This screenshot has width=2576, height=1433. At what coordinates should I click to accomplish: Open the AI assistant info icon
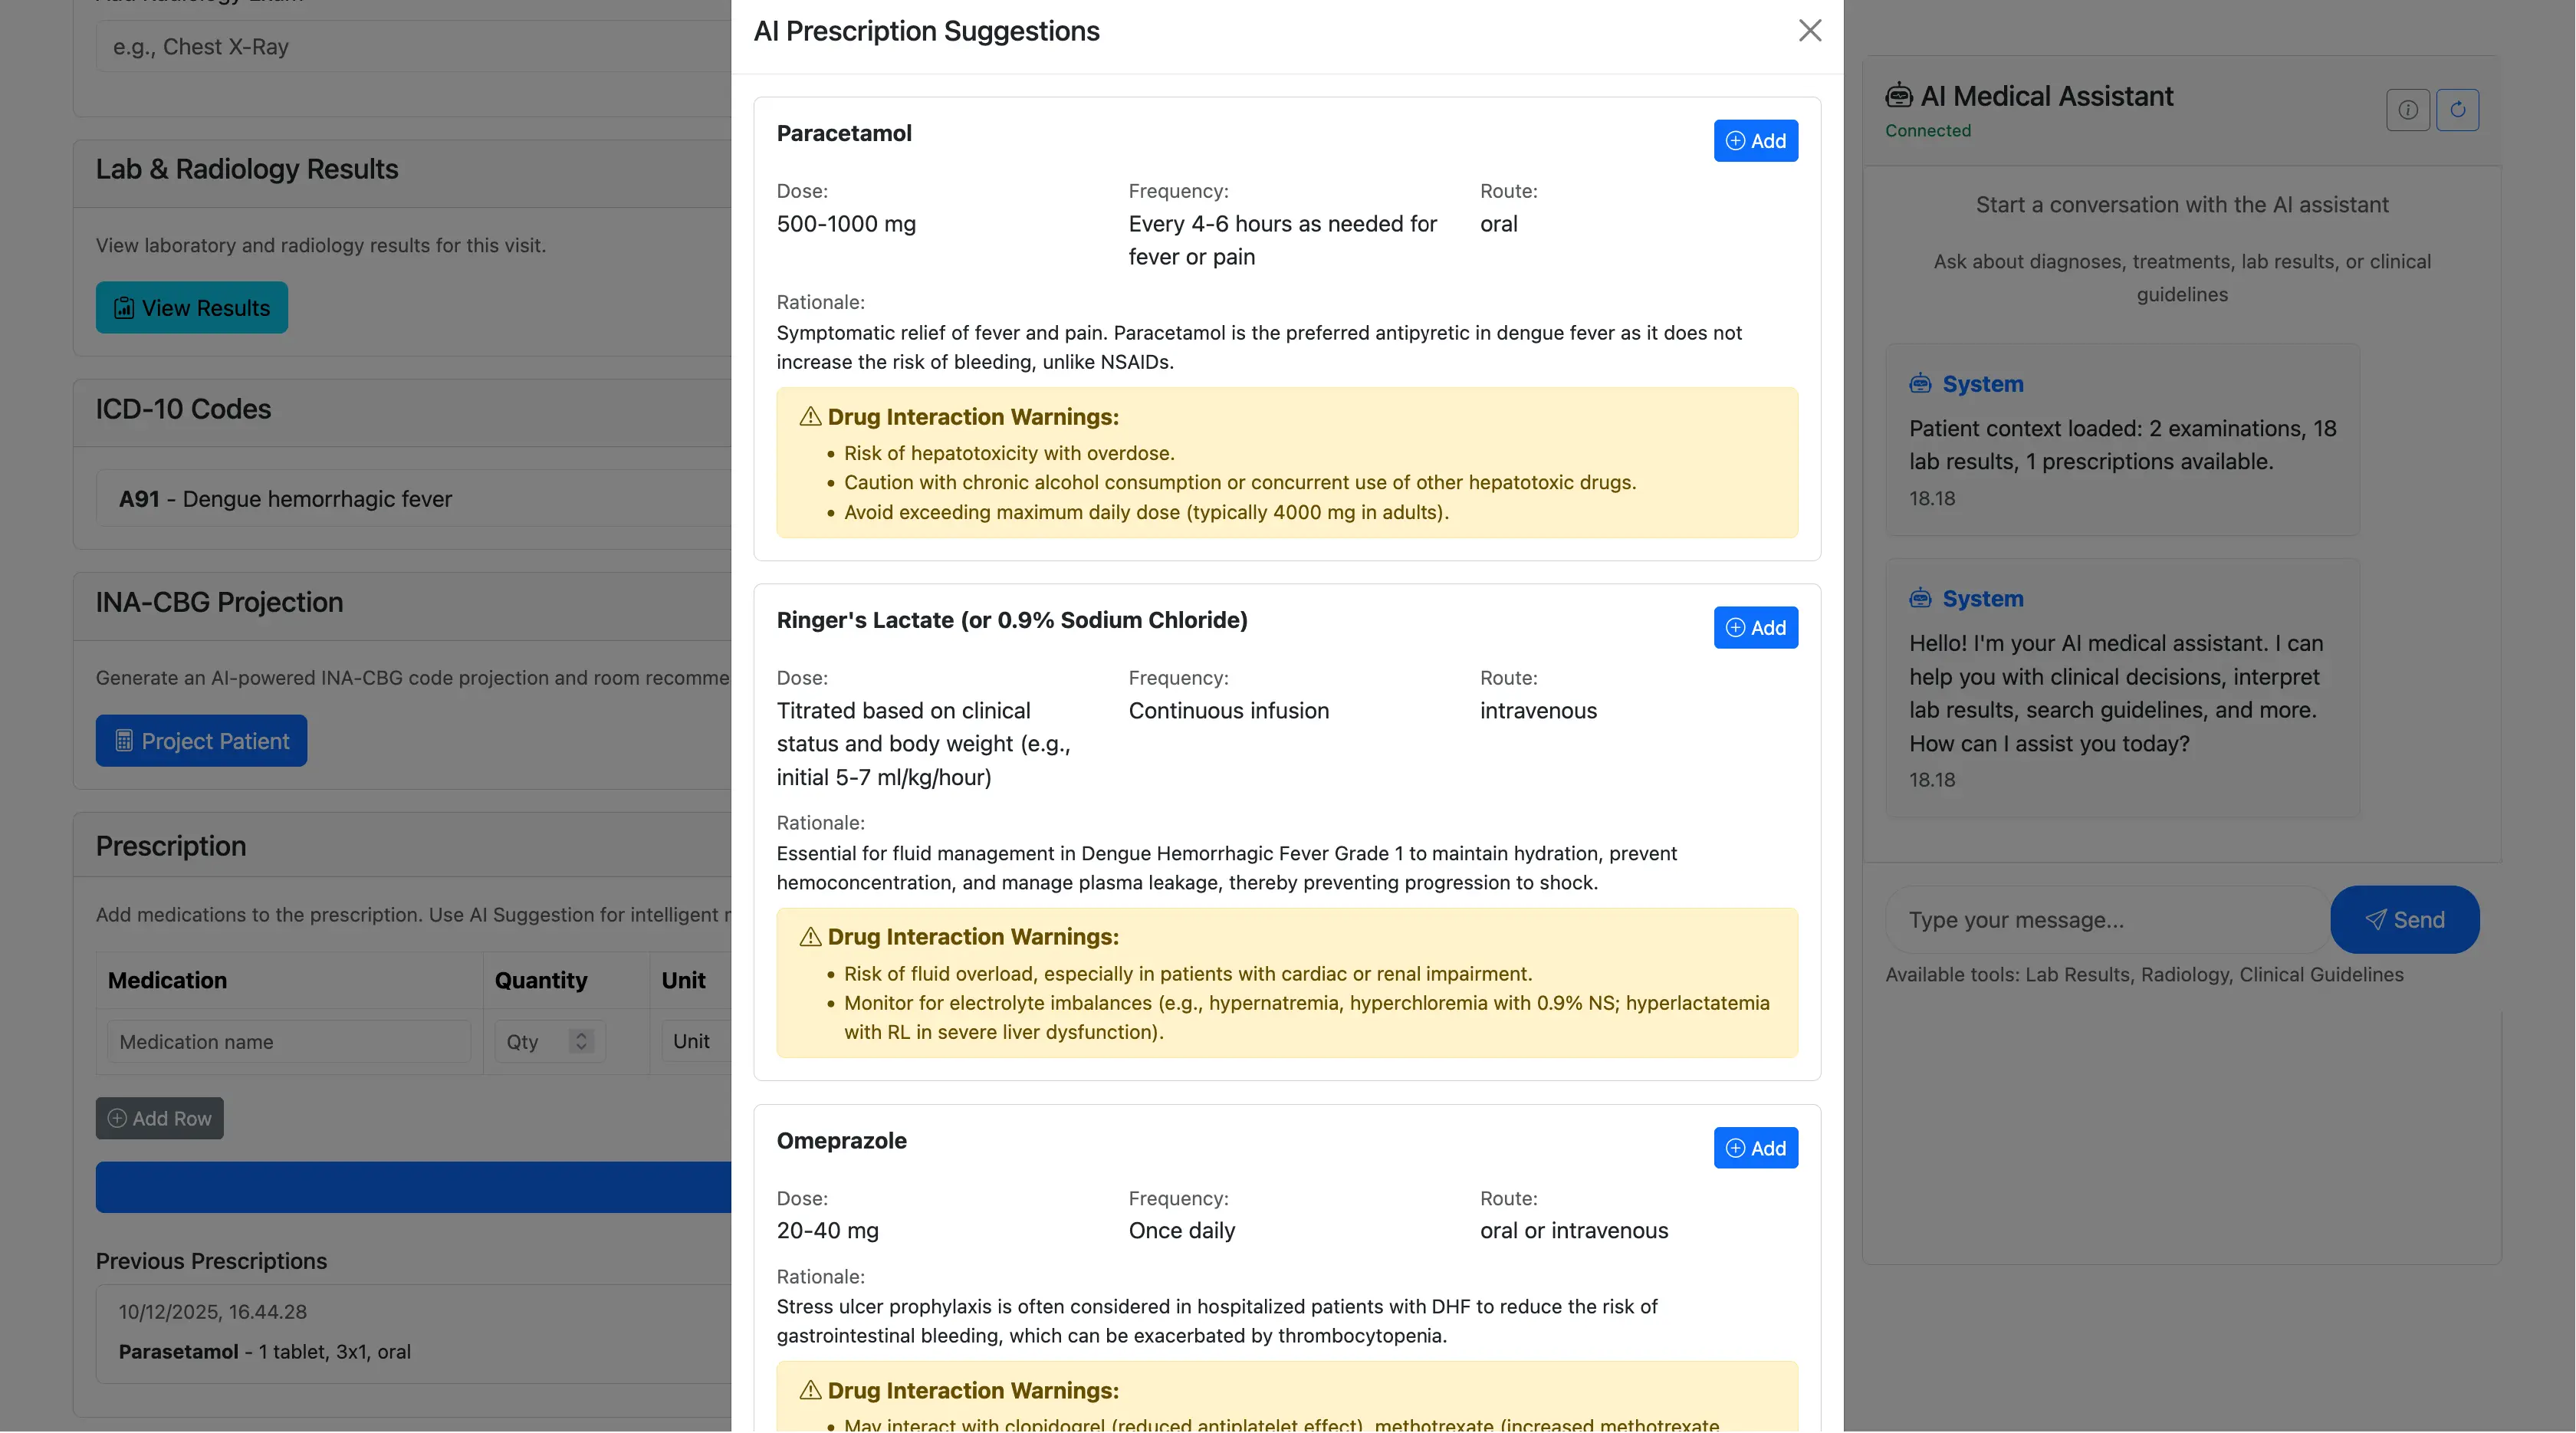click(2408, 110)
